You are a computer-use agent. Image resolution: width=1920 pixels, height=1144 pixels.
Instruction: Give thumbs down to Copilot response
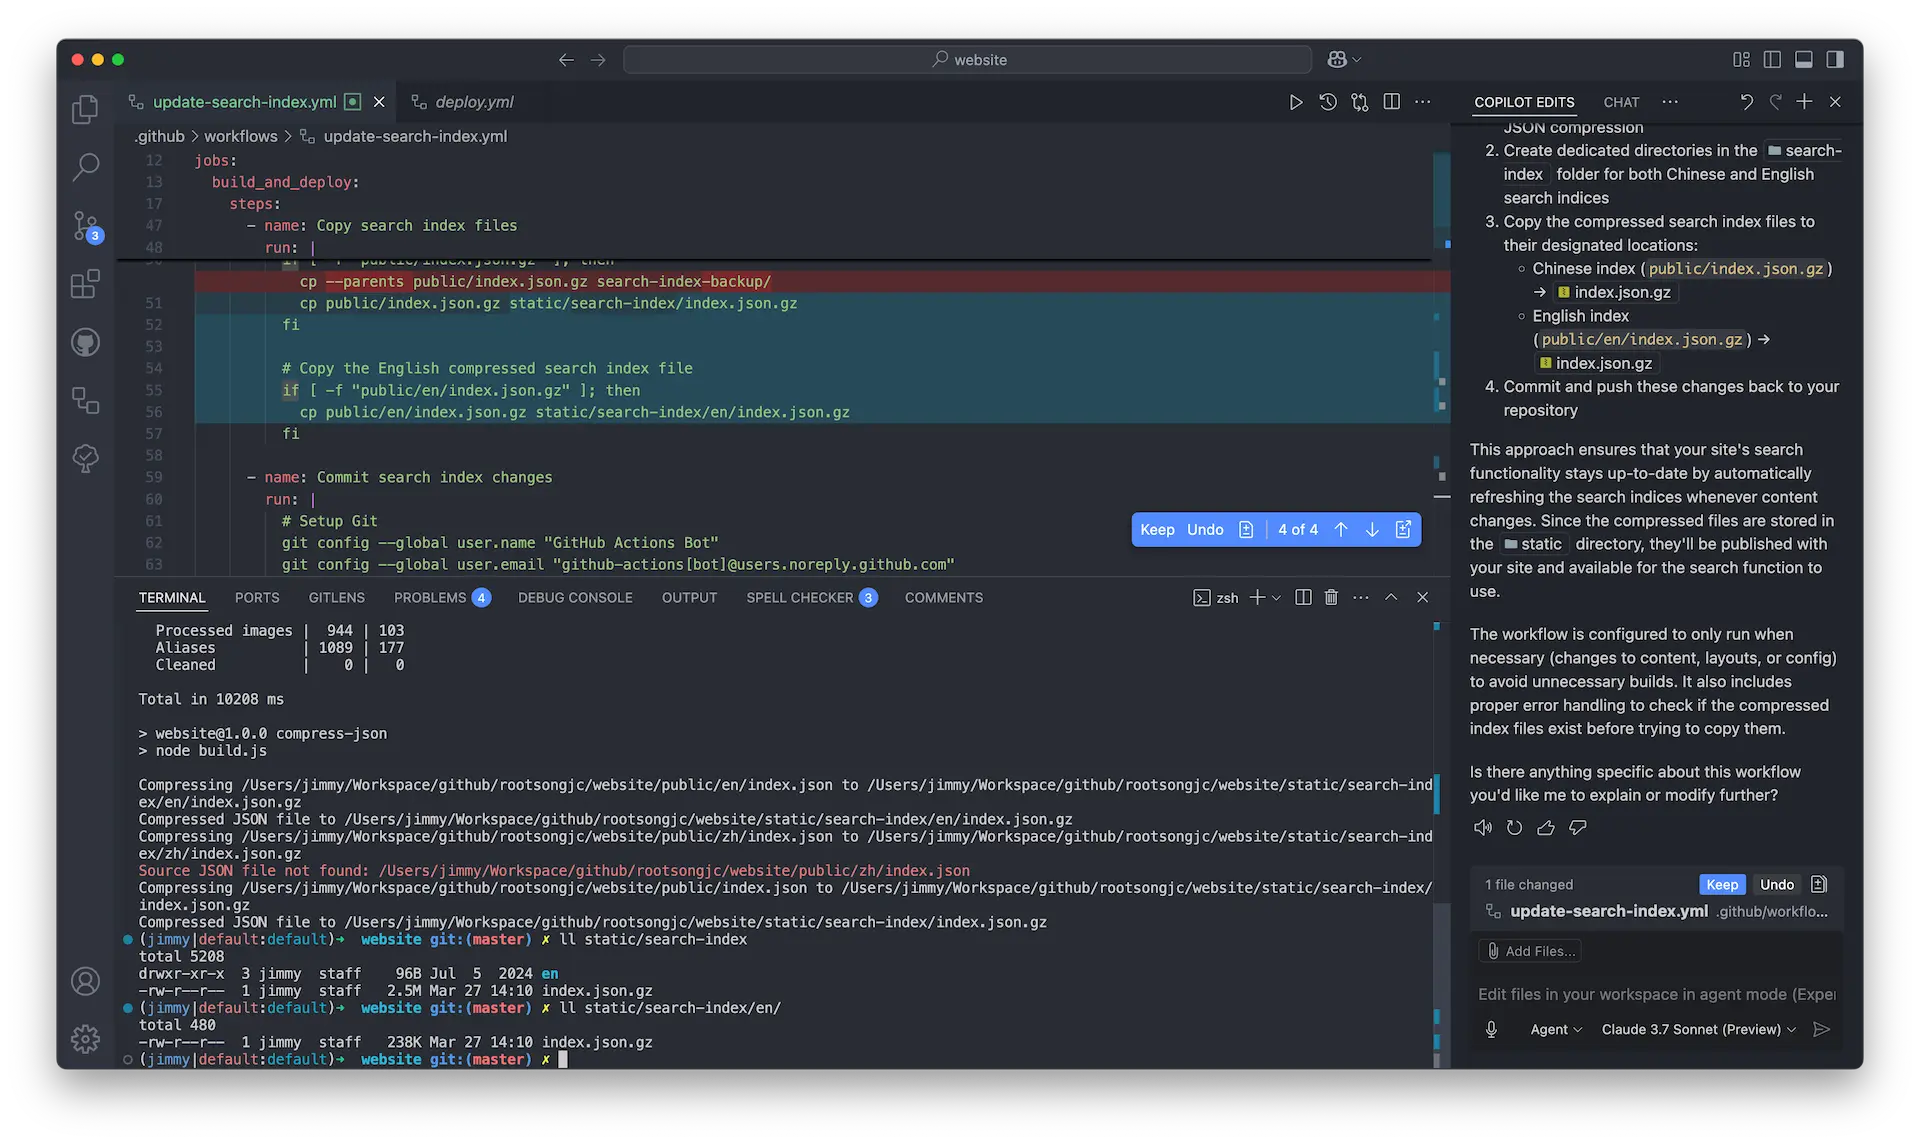[1578, 828]
